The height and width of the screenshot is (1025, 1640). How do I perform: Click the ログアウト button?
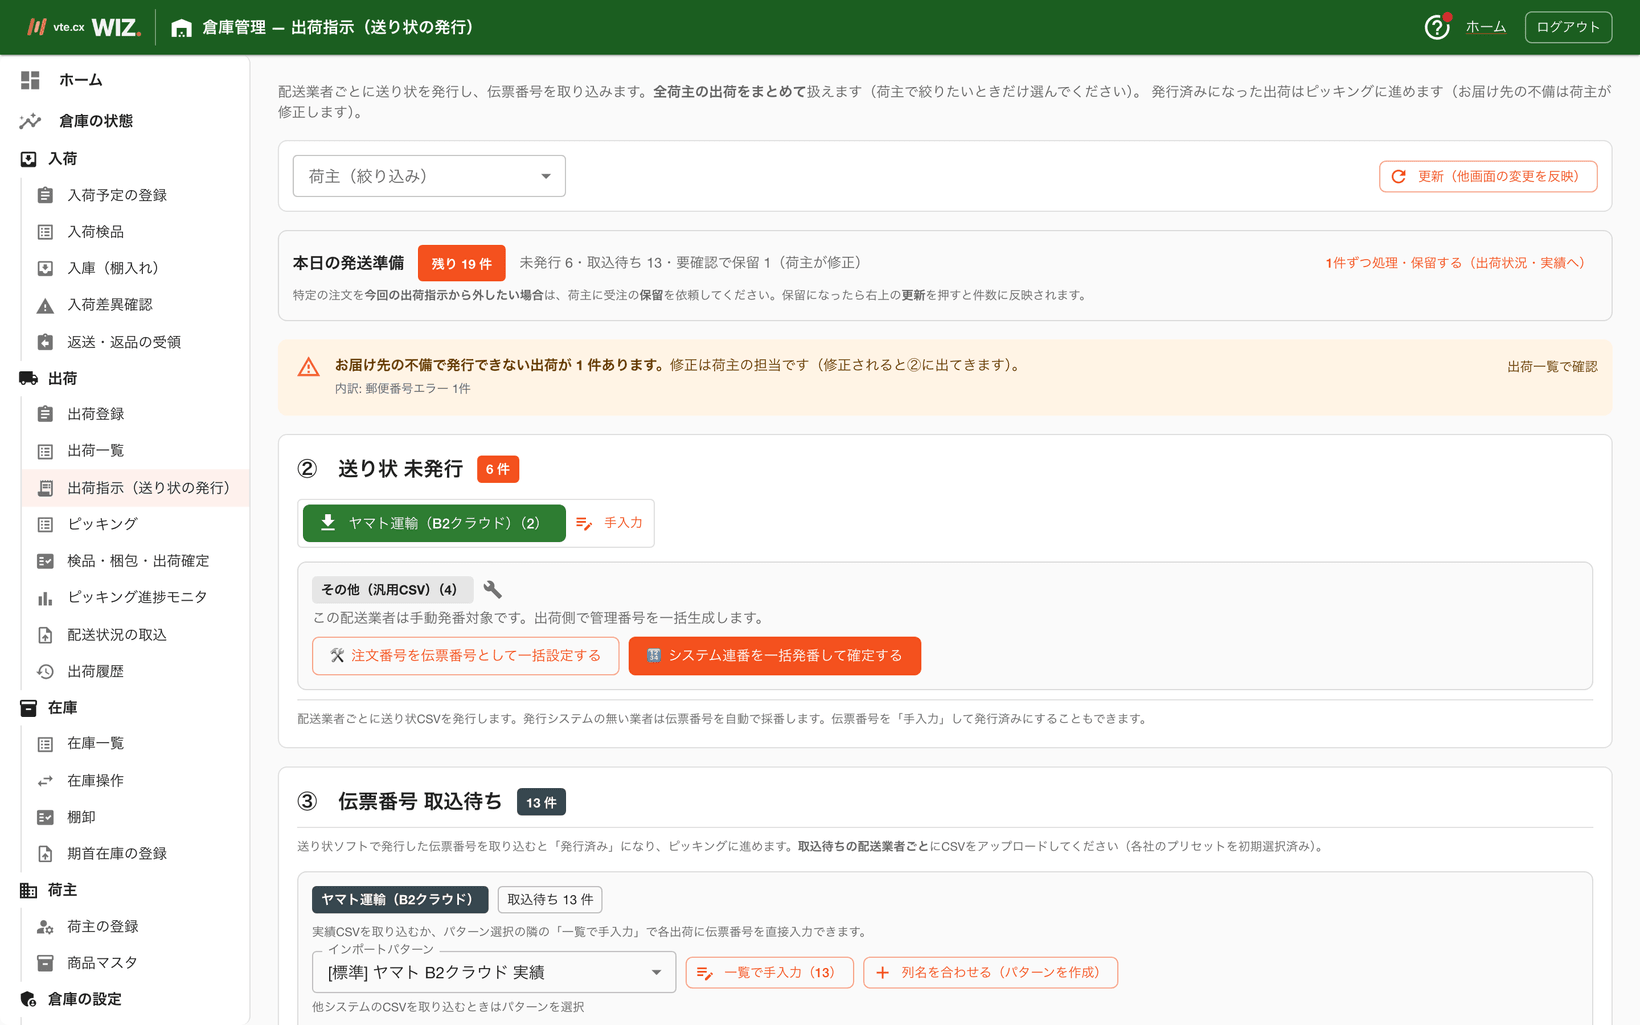tap(1568, 27)
